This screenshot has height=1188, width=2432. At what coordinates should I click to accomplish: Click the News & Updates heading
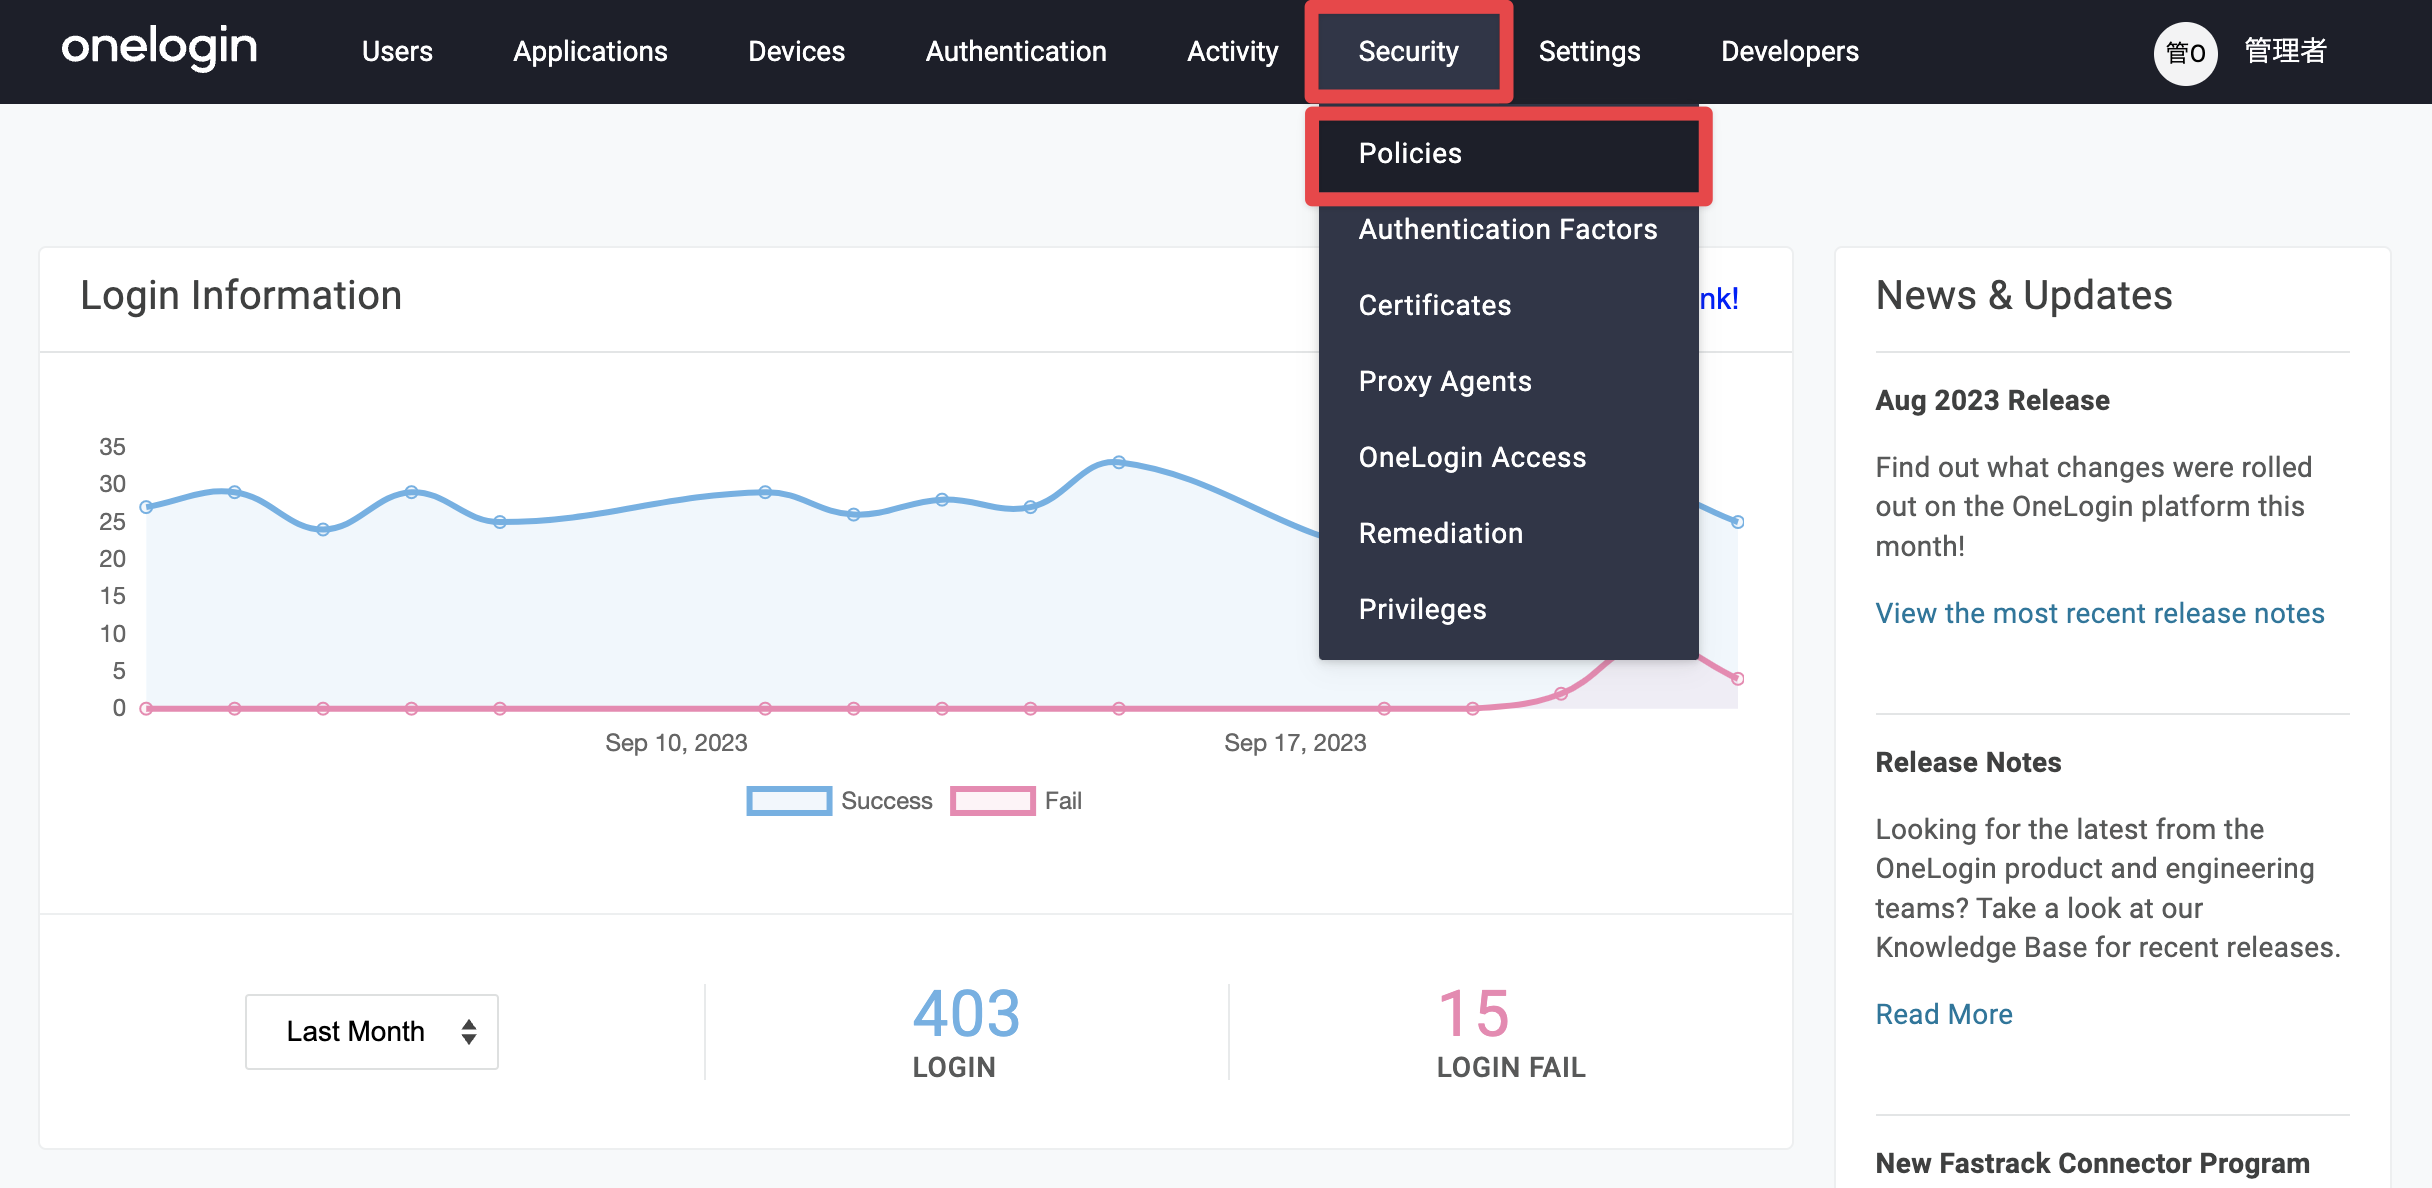(x=2024, y=295)
